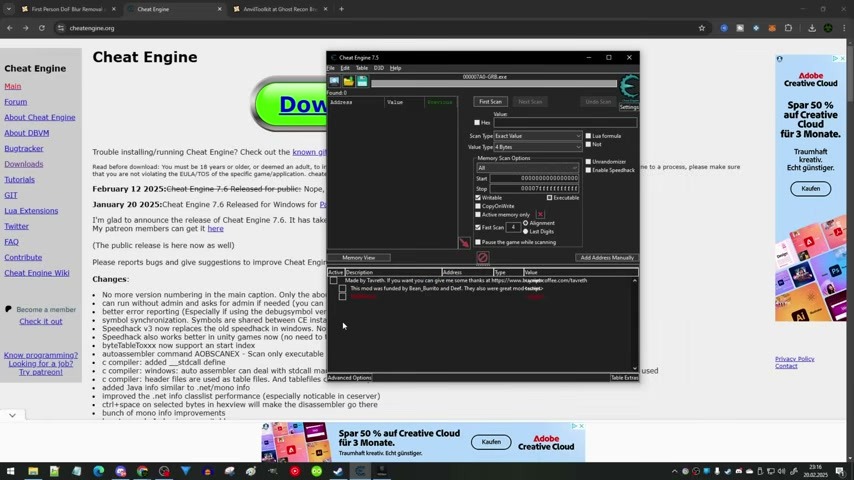The image size is (854, 480).
Task: Open the Windows Start menu
Action: click(10, 471)
